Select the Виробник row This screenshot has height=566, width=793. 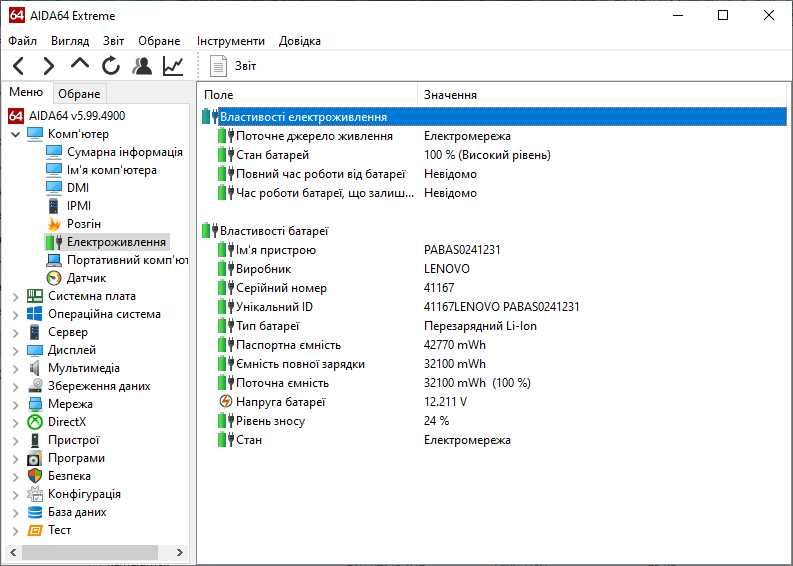coord(494,269)
